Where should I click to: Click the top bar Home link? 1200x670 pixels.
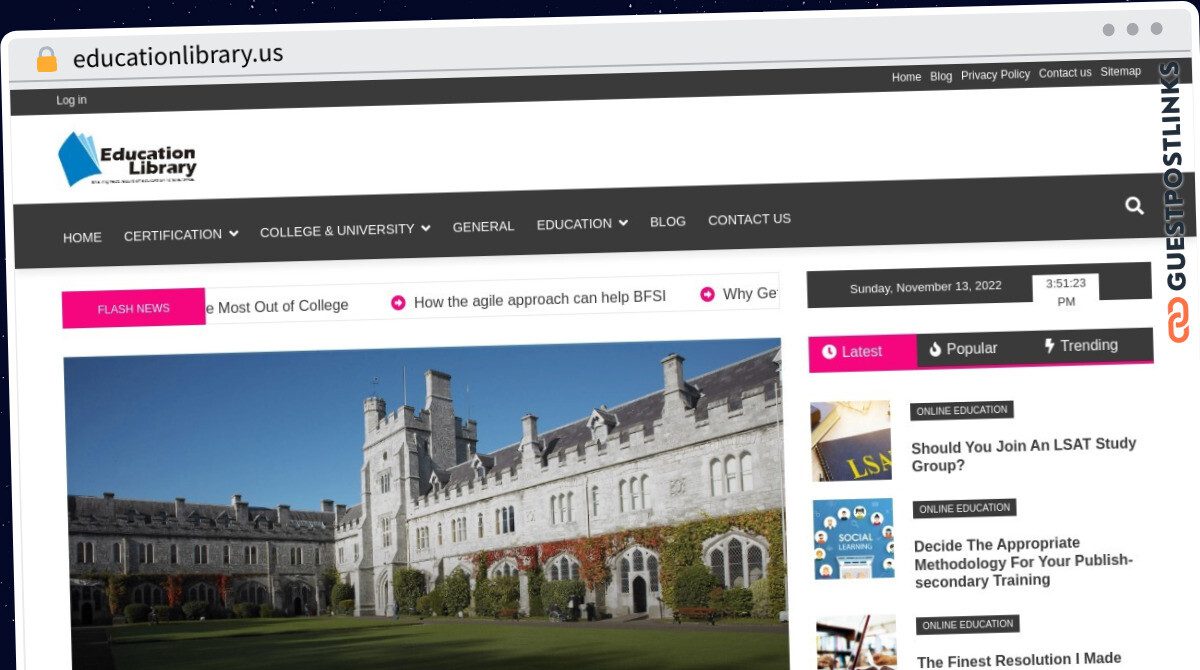click(x=906, y=77)
